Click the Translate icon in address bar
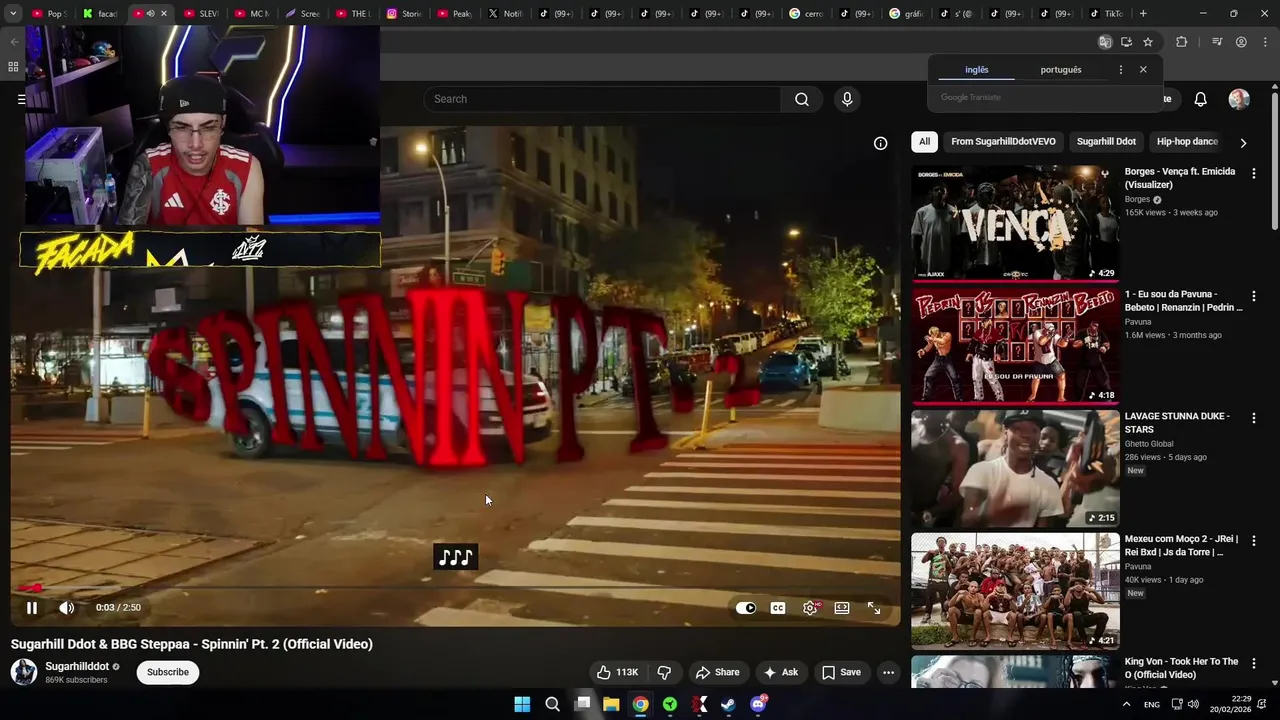Screen dimensions: 1280x720 (x=1104, y=42)
